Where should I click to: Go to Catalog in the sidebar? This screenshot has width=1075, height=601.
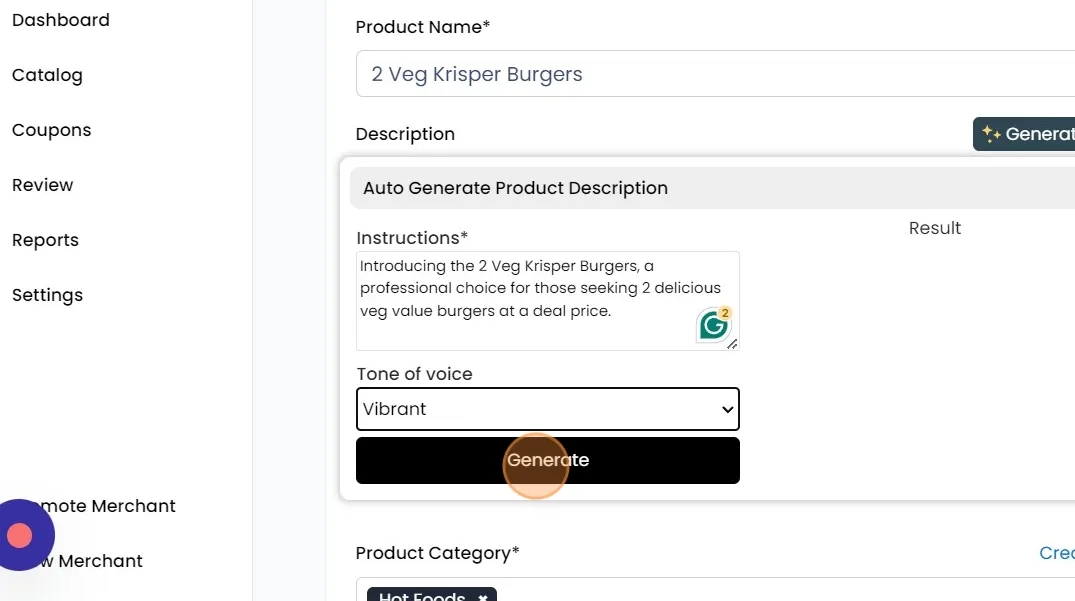[x=47, y=75]
